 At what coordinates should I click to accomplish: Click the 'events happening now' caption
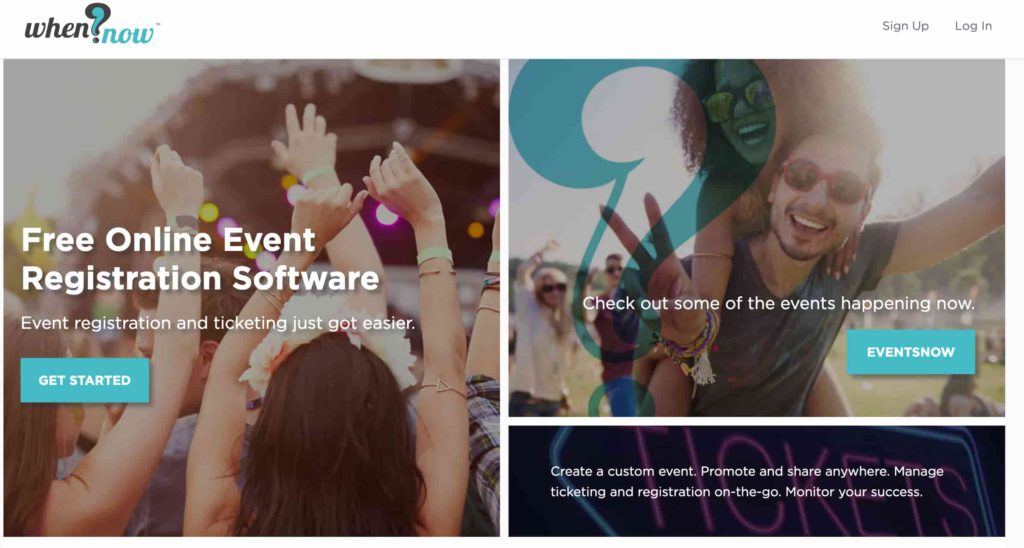point(778,303)
